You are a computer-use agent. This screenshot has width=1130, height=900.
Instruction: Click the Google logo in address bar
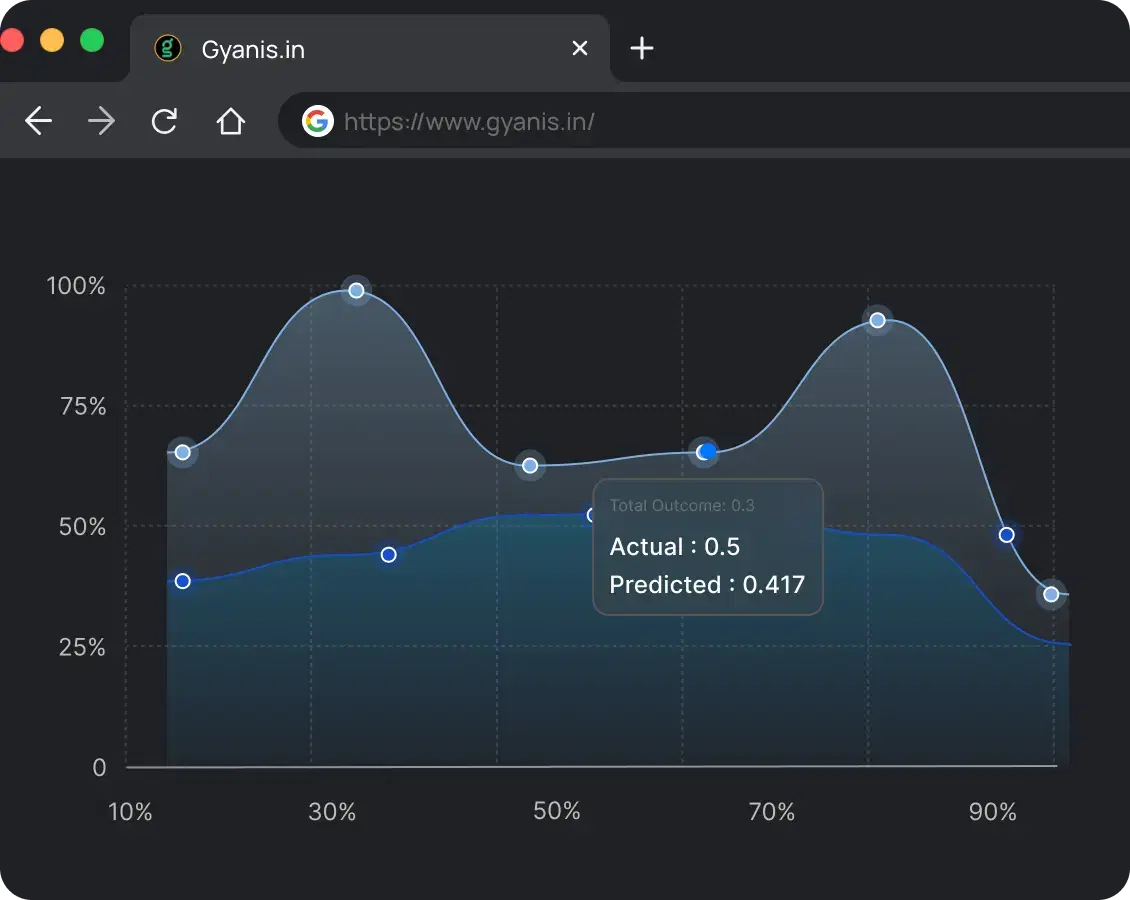click(317, 122)
